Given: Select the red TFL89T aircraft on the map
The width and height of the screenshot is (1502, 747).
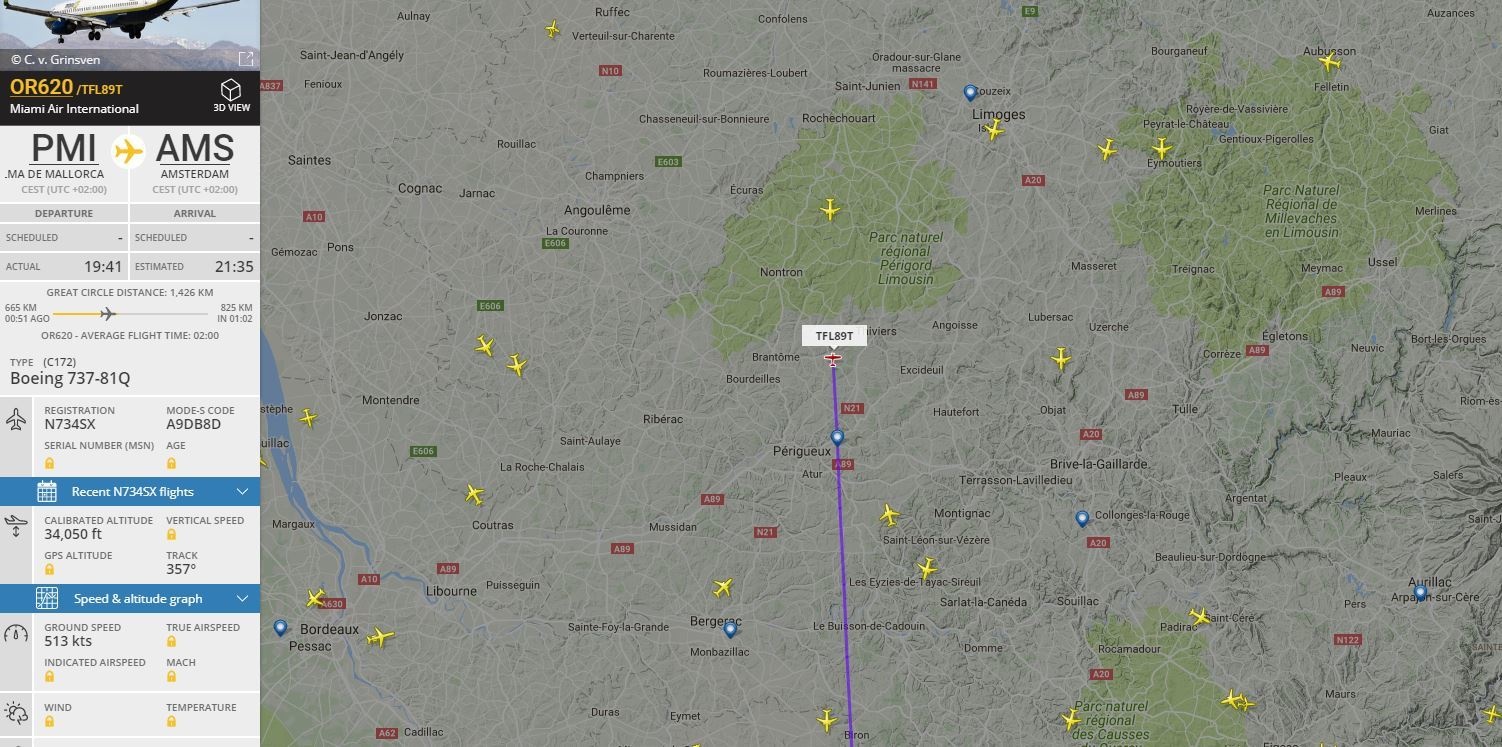Looking at the screenshot, I should point(833,358).
